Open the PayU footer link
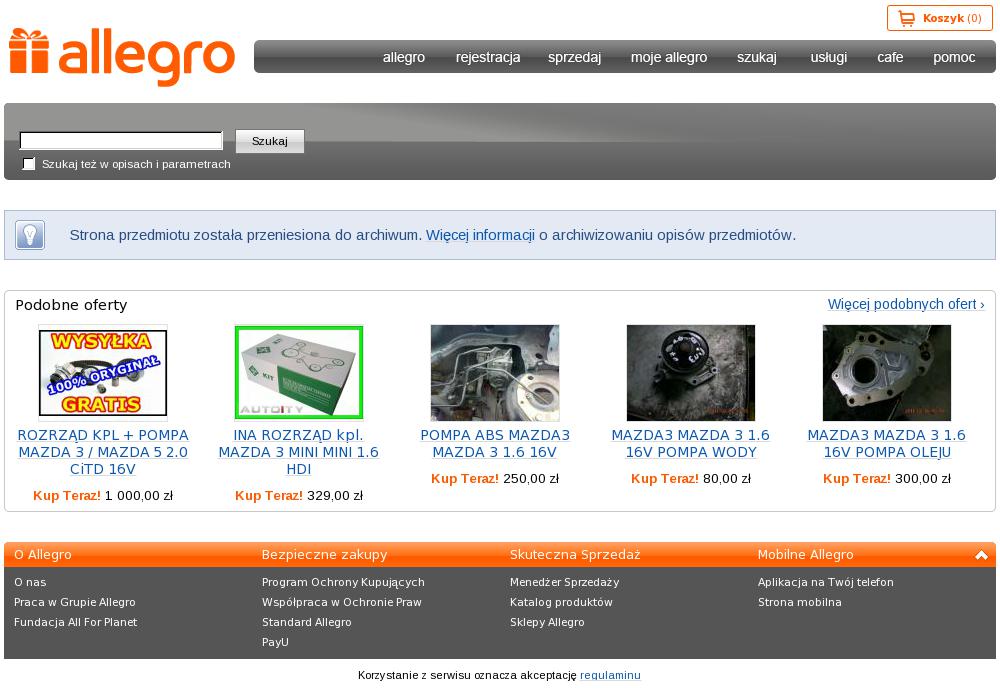The image size is (1000, 695). coord(276,642)
